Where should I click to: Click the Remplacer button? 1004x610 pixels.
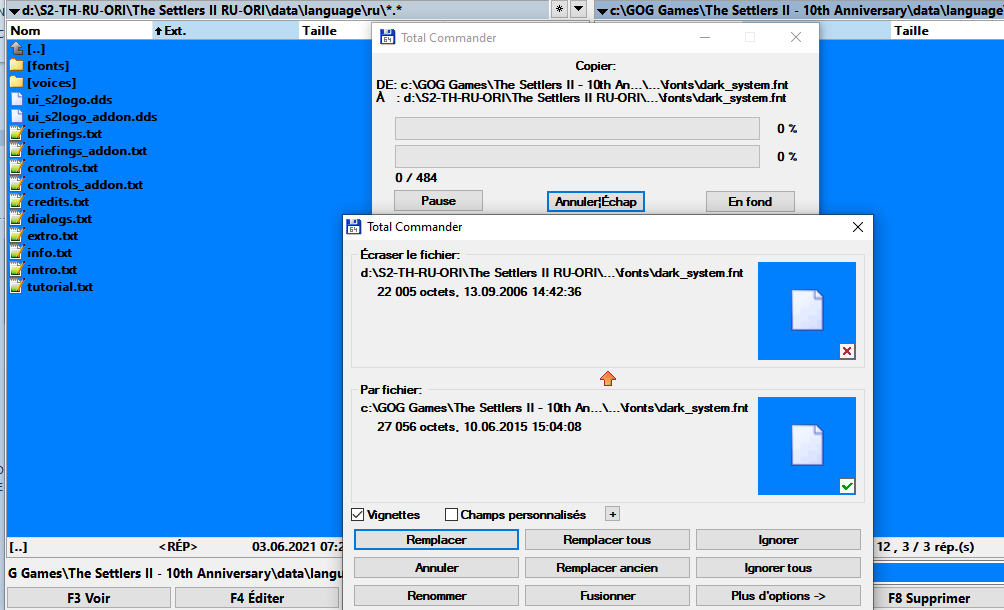(436, 540)
